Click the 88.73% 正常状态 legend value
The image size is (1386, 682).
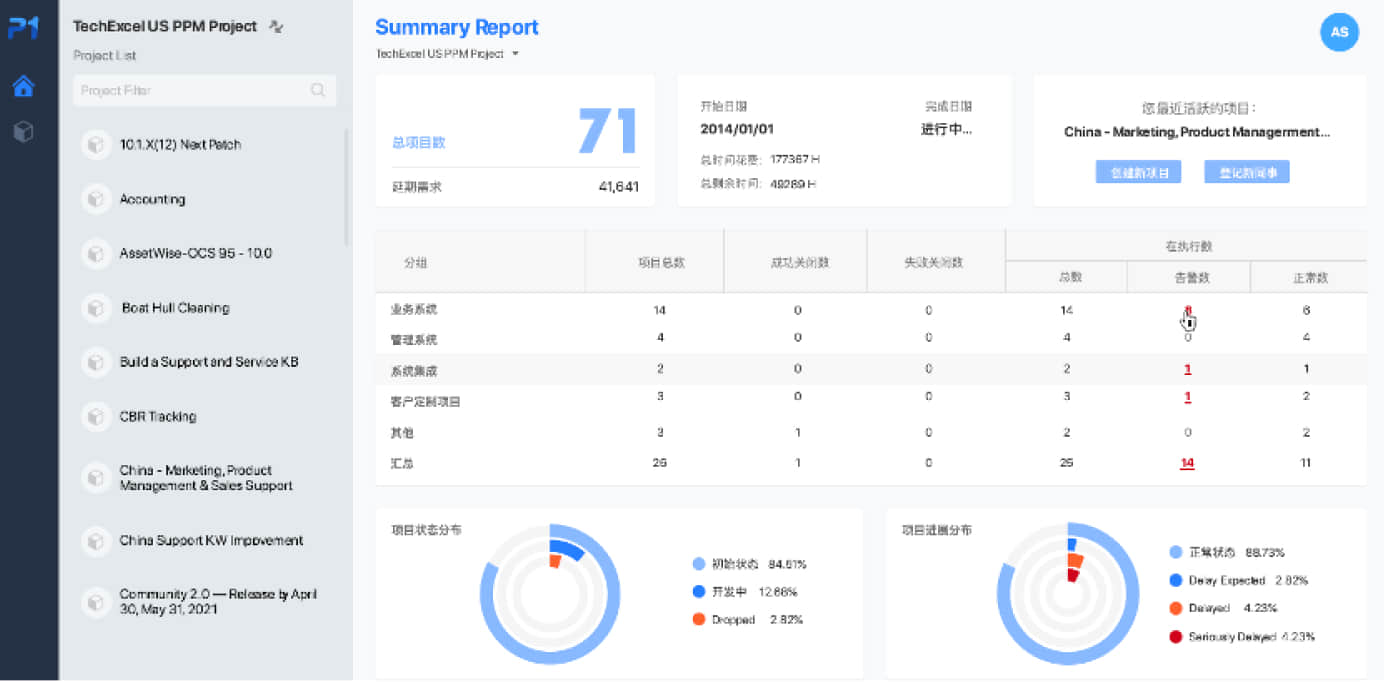pos(1266,552)
